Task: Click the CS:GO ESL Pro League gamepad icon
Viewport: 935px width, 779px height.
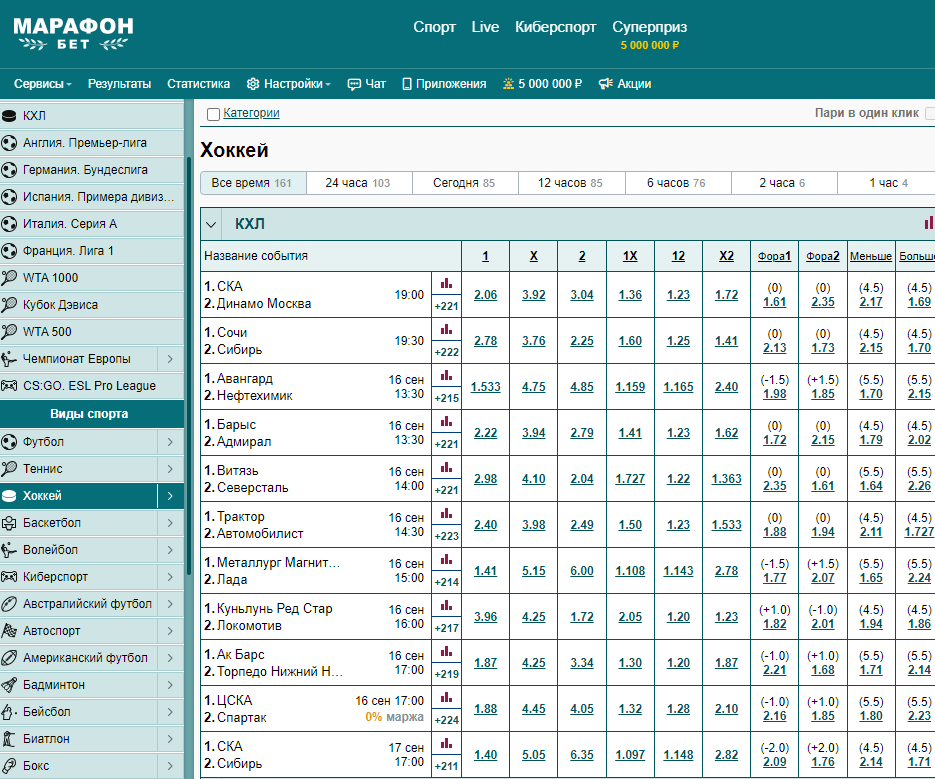Action: (9, 385)
